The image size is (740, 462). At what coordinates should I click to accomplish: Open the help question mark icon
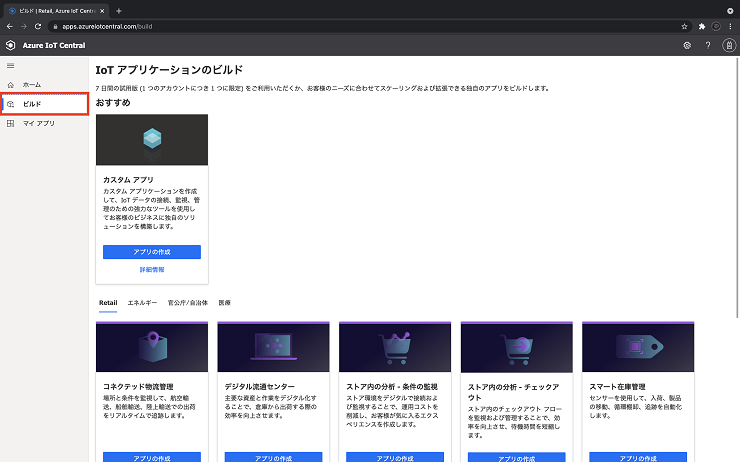point(708,45)
